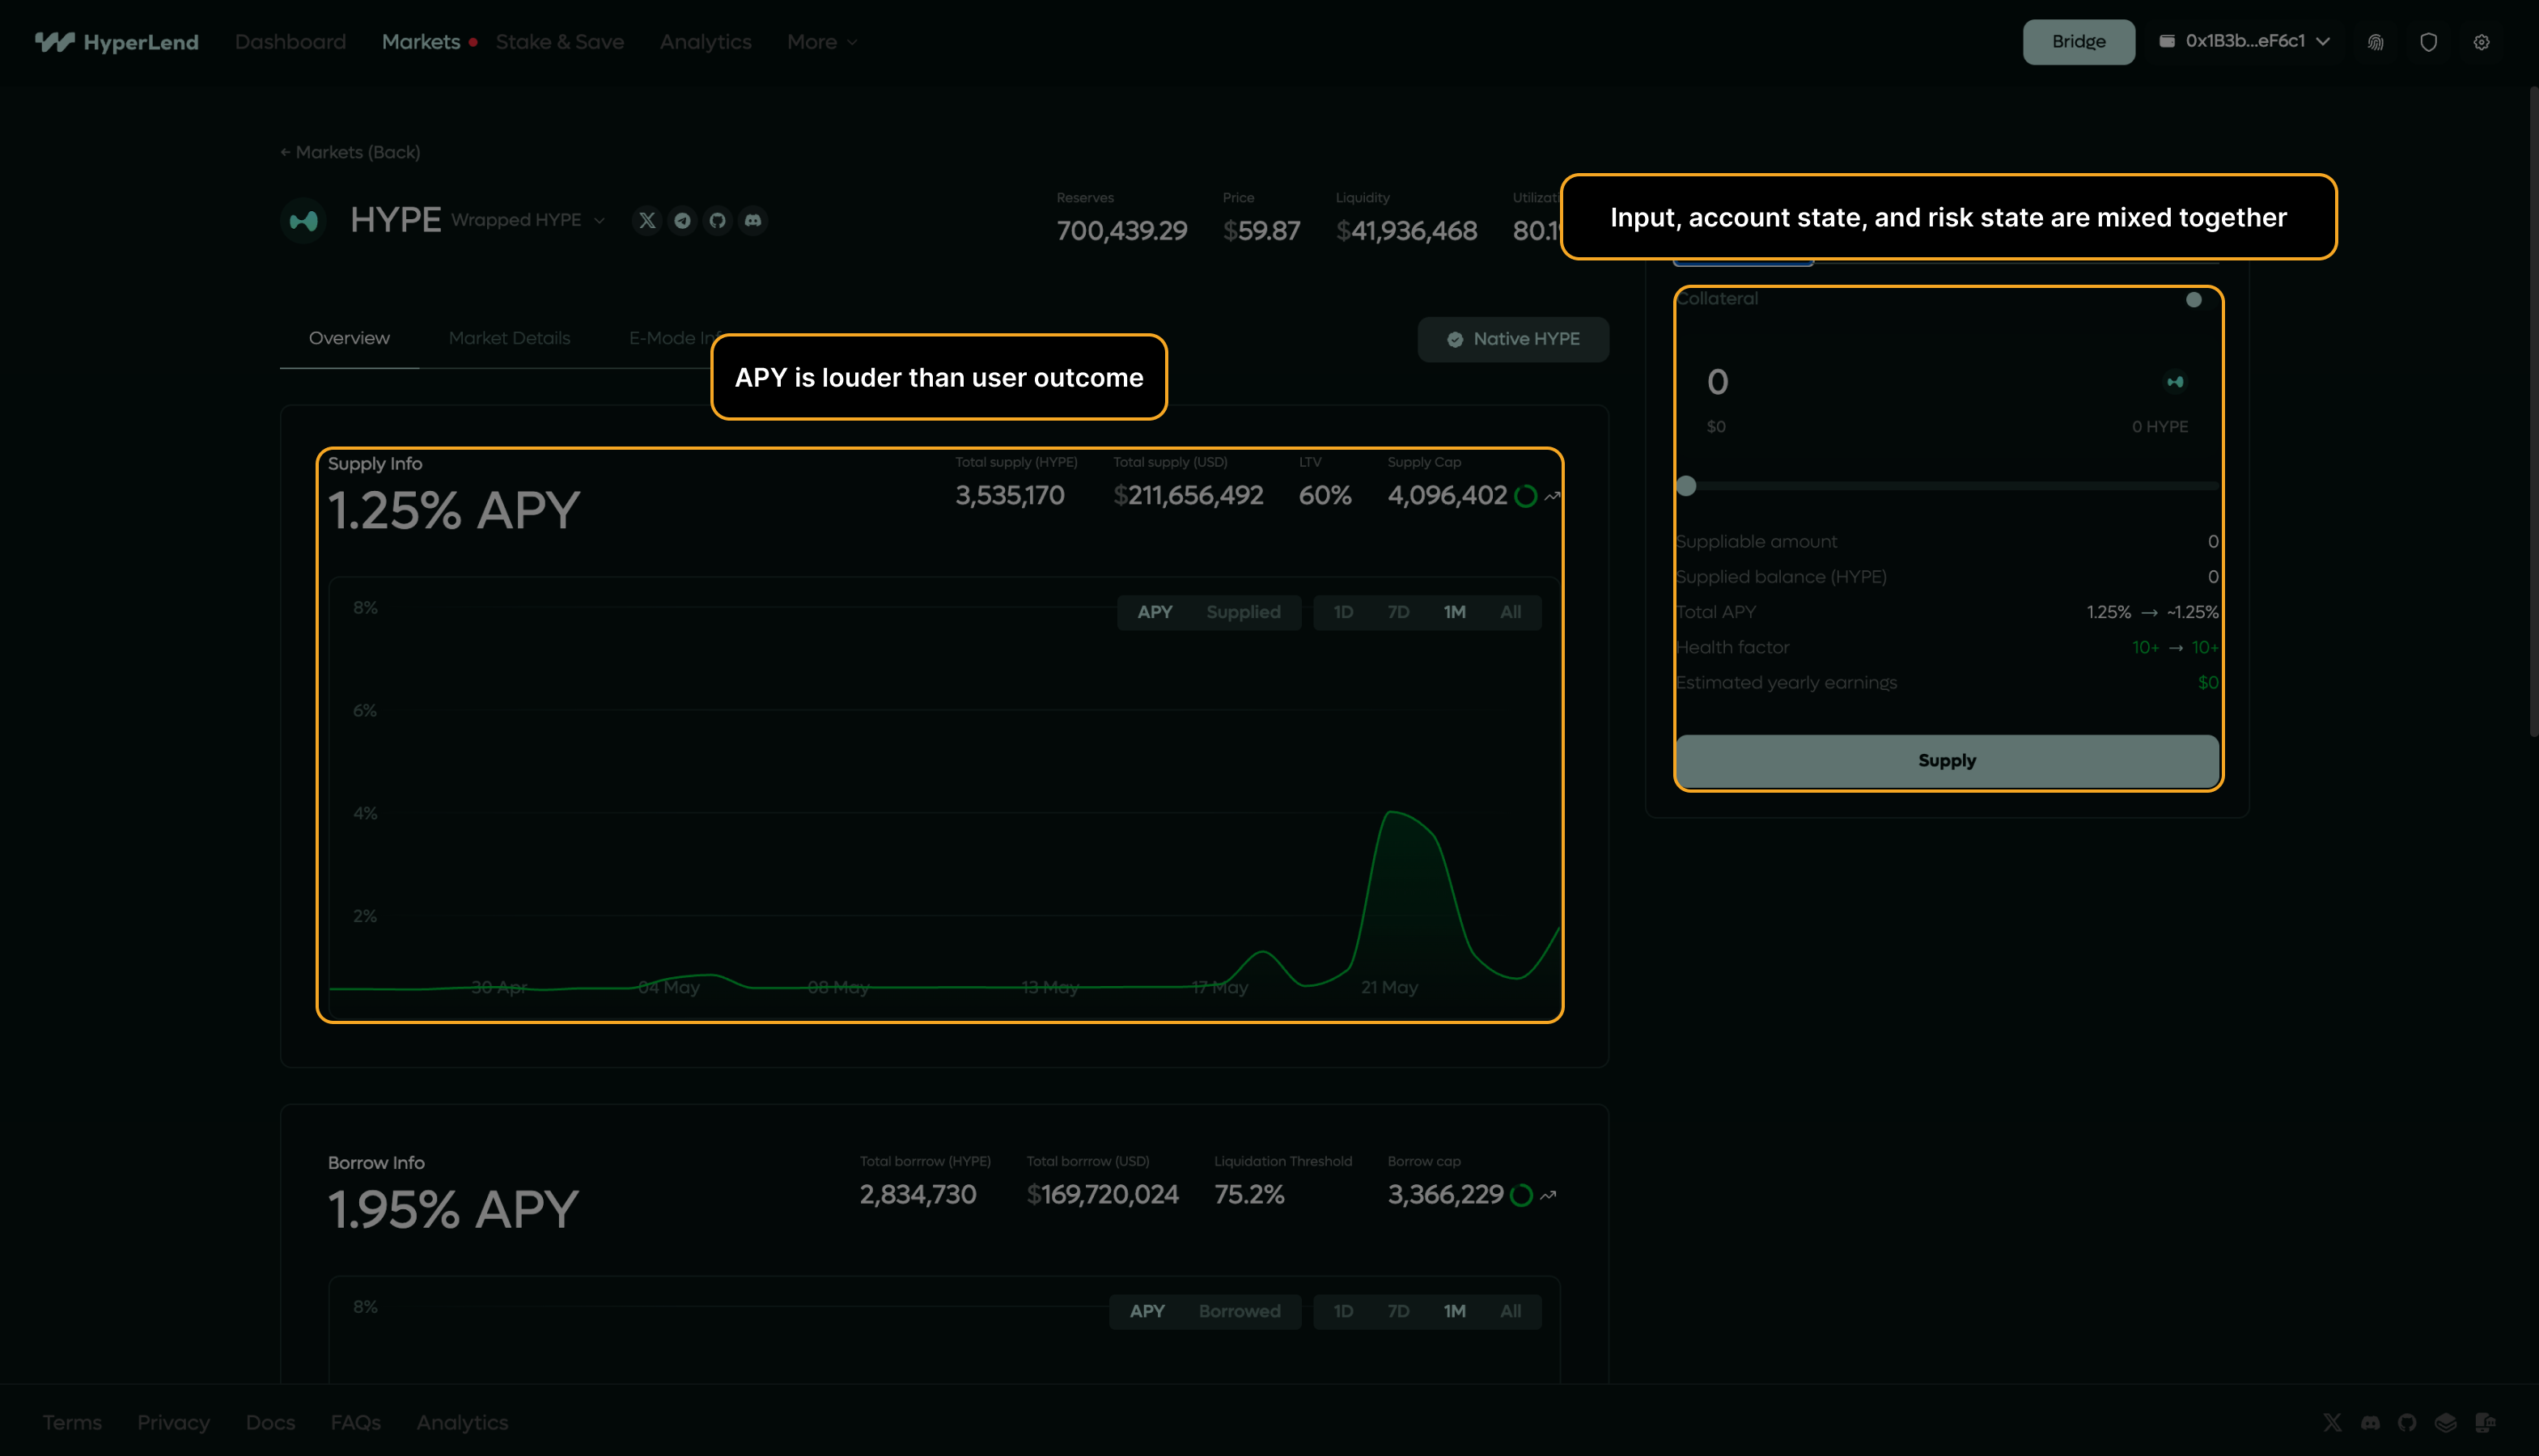
Task: Click the shield icon in the header
Action: tap(2429, 42)
